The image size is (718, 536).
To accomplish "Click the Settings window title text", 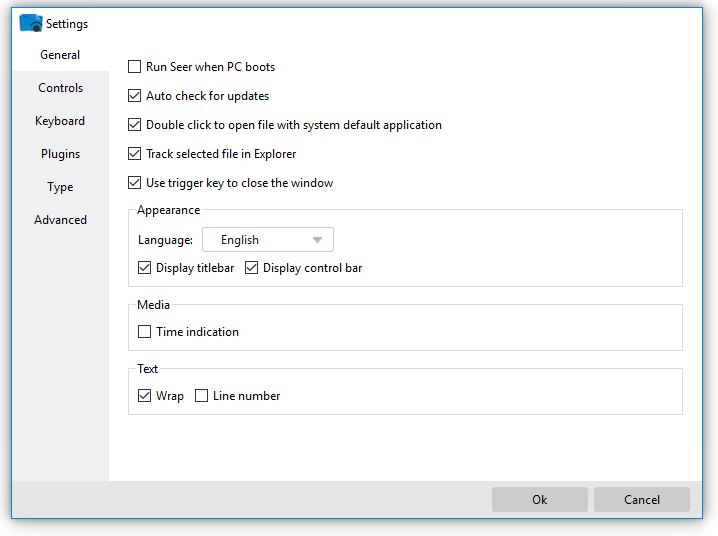I will coord(67,24).
